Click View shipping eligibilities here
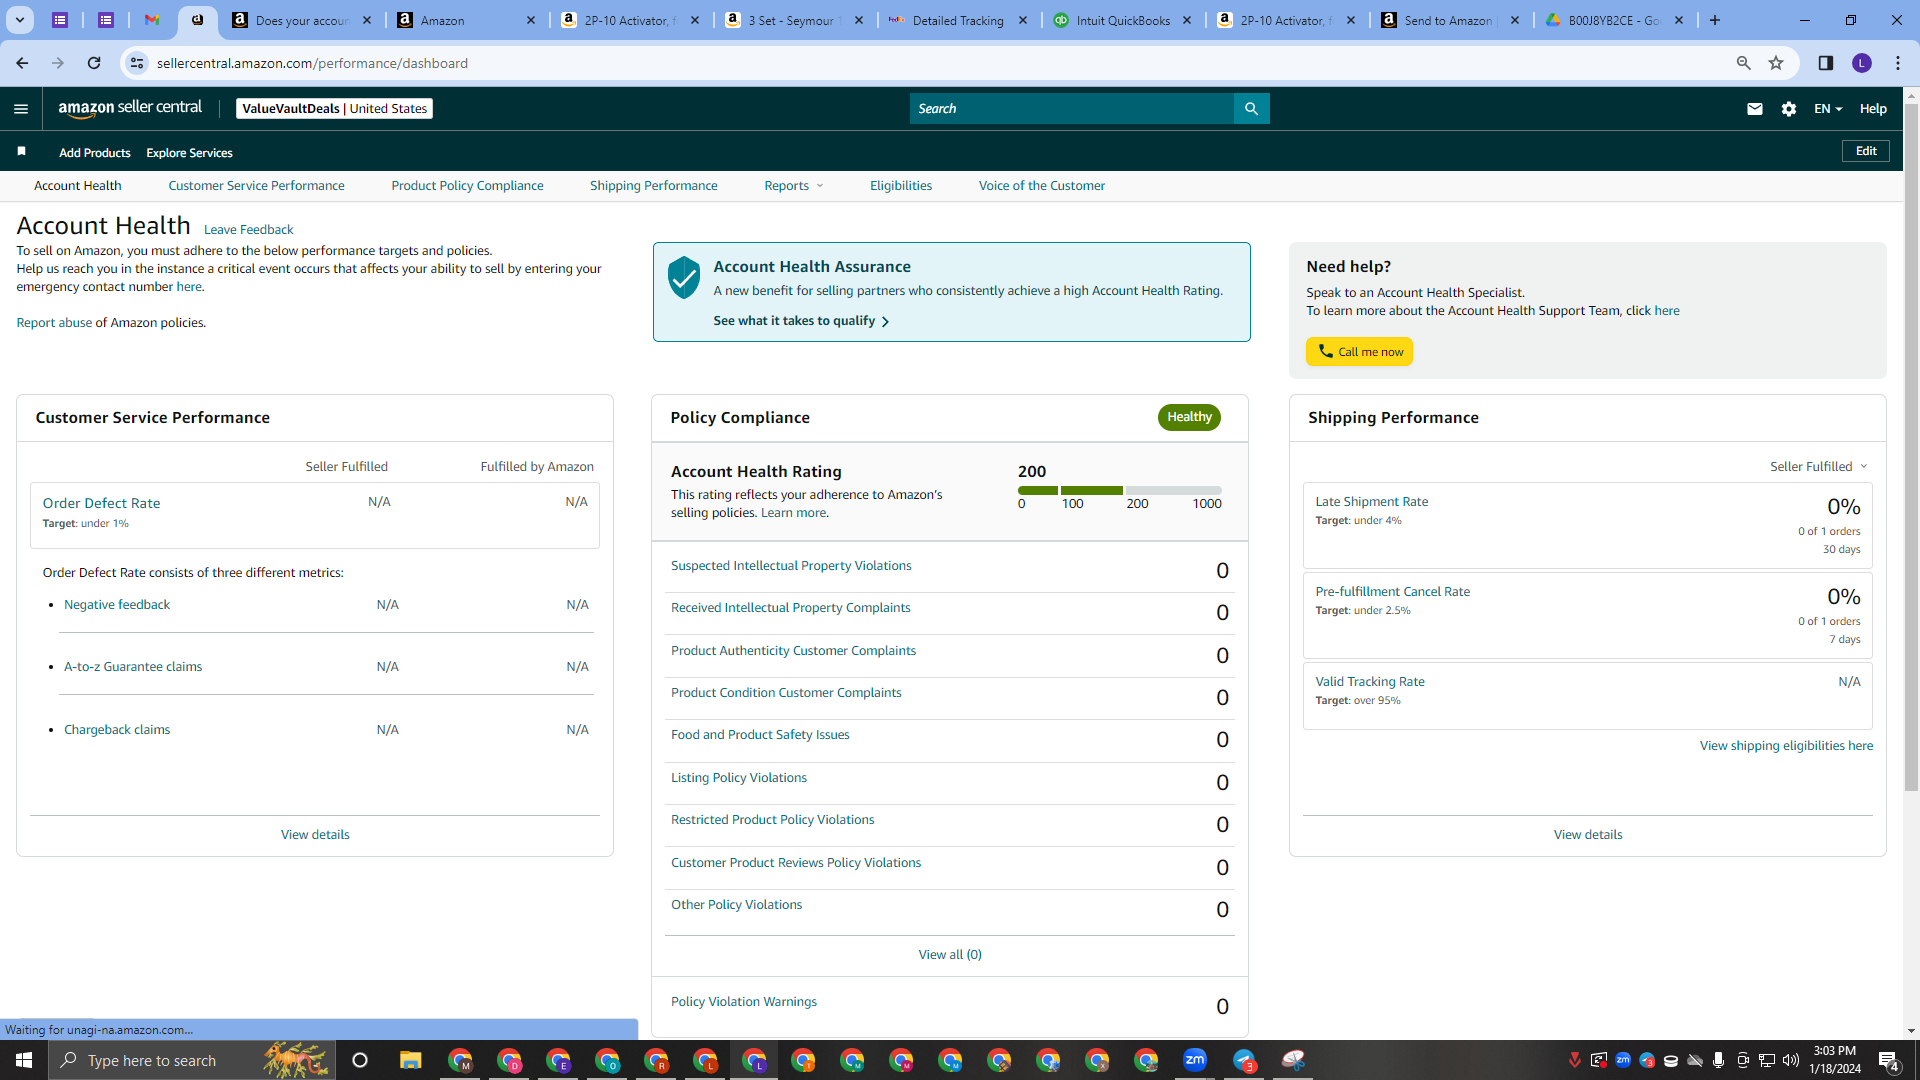Image resolution: width=1920 pixels, height=1080 pixels. pyautogui.click(x=1786, y=746)
